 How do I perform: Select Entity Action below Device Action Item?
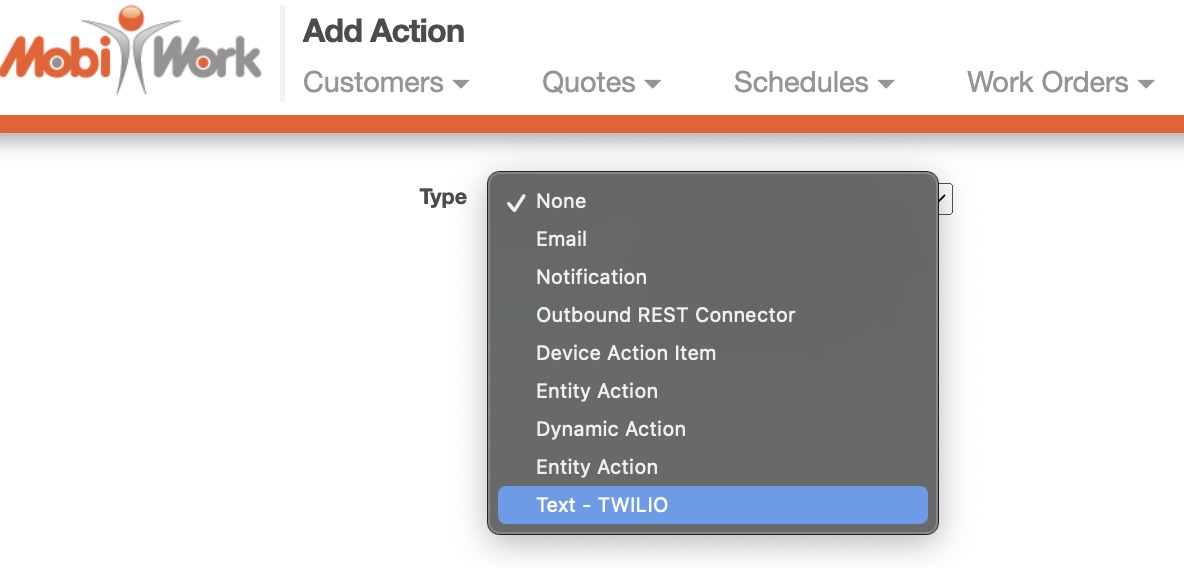597,391
